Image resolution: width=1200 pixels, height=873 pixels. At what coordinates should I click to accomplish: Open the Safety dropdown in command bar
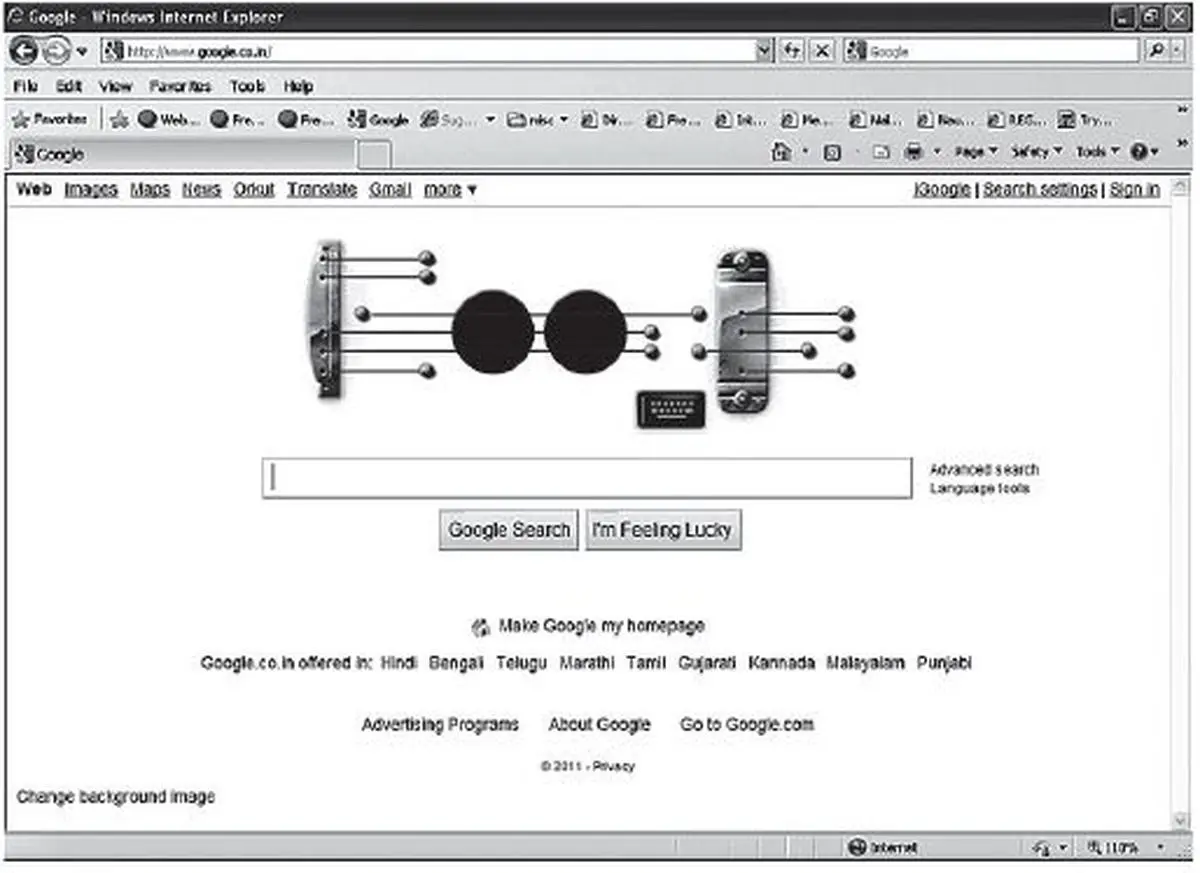click(x=1037, y=152)
